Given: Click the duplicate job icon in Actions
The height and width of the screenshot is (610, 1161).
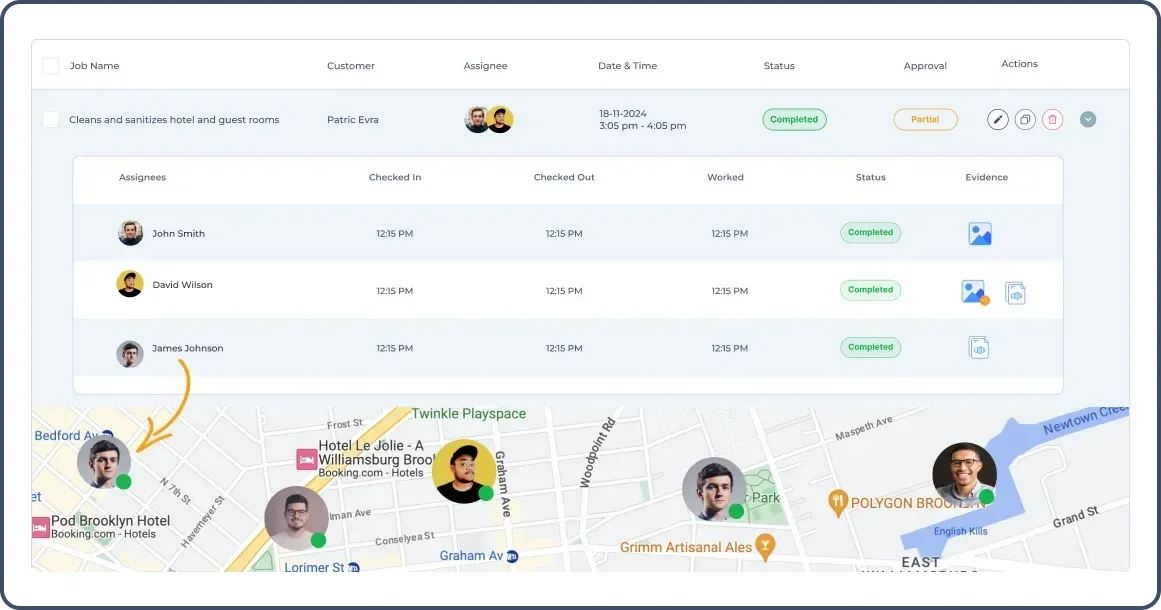Looking at the screenshot, I should (x=1025, y=119).
